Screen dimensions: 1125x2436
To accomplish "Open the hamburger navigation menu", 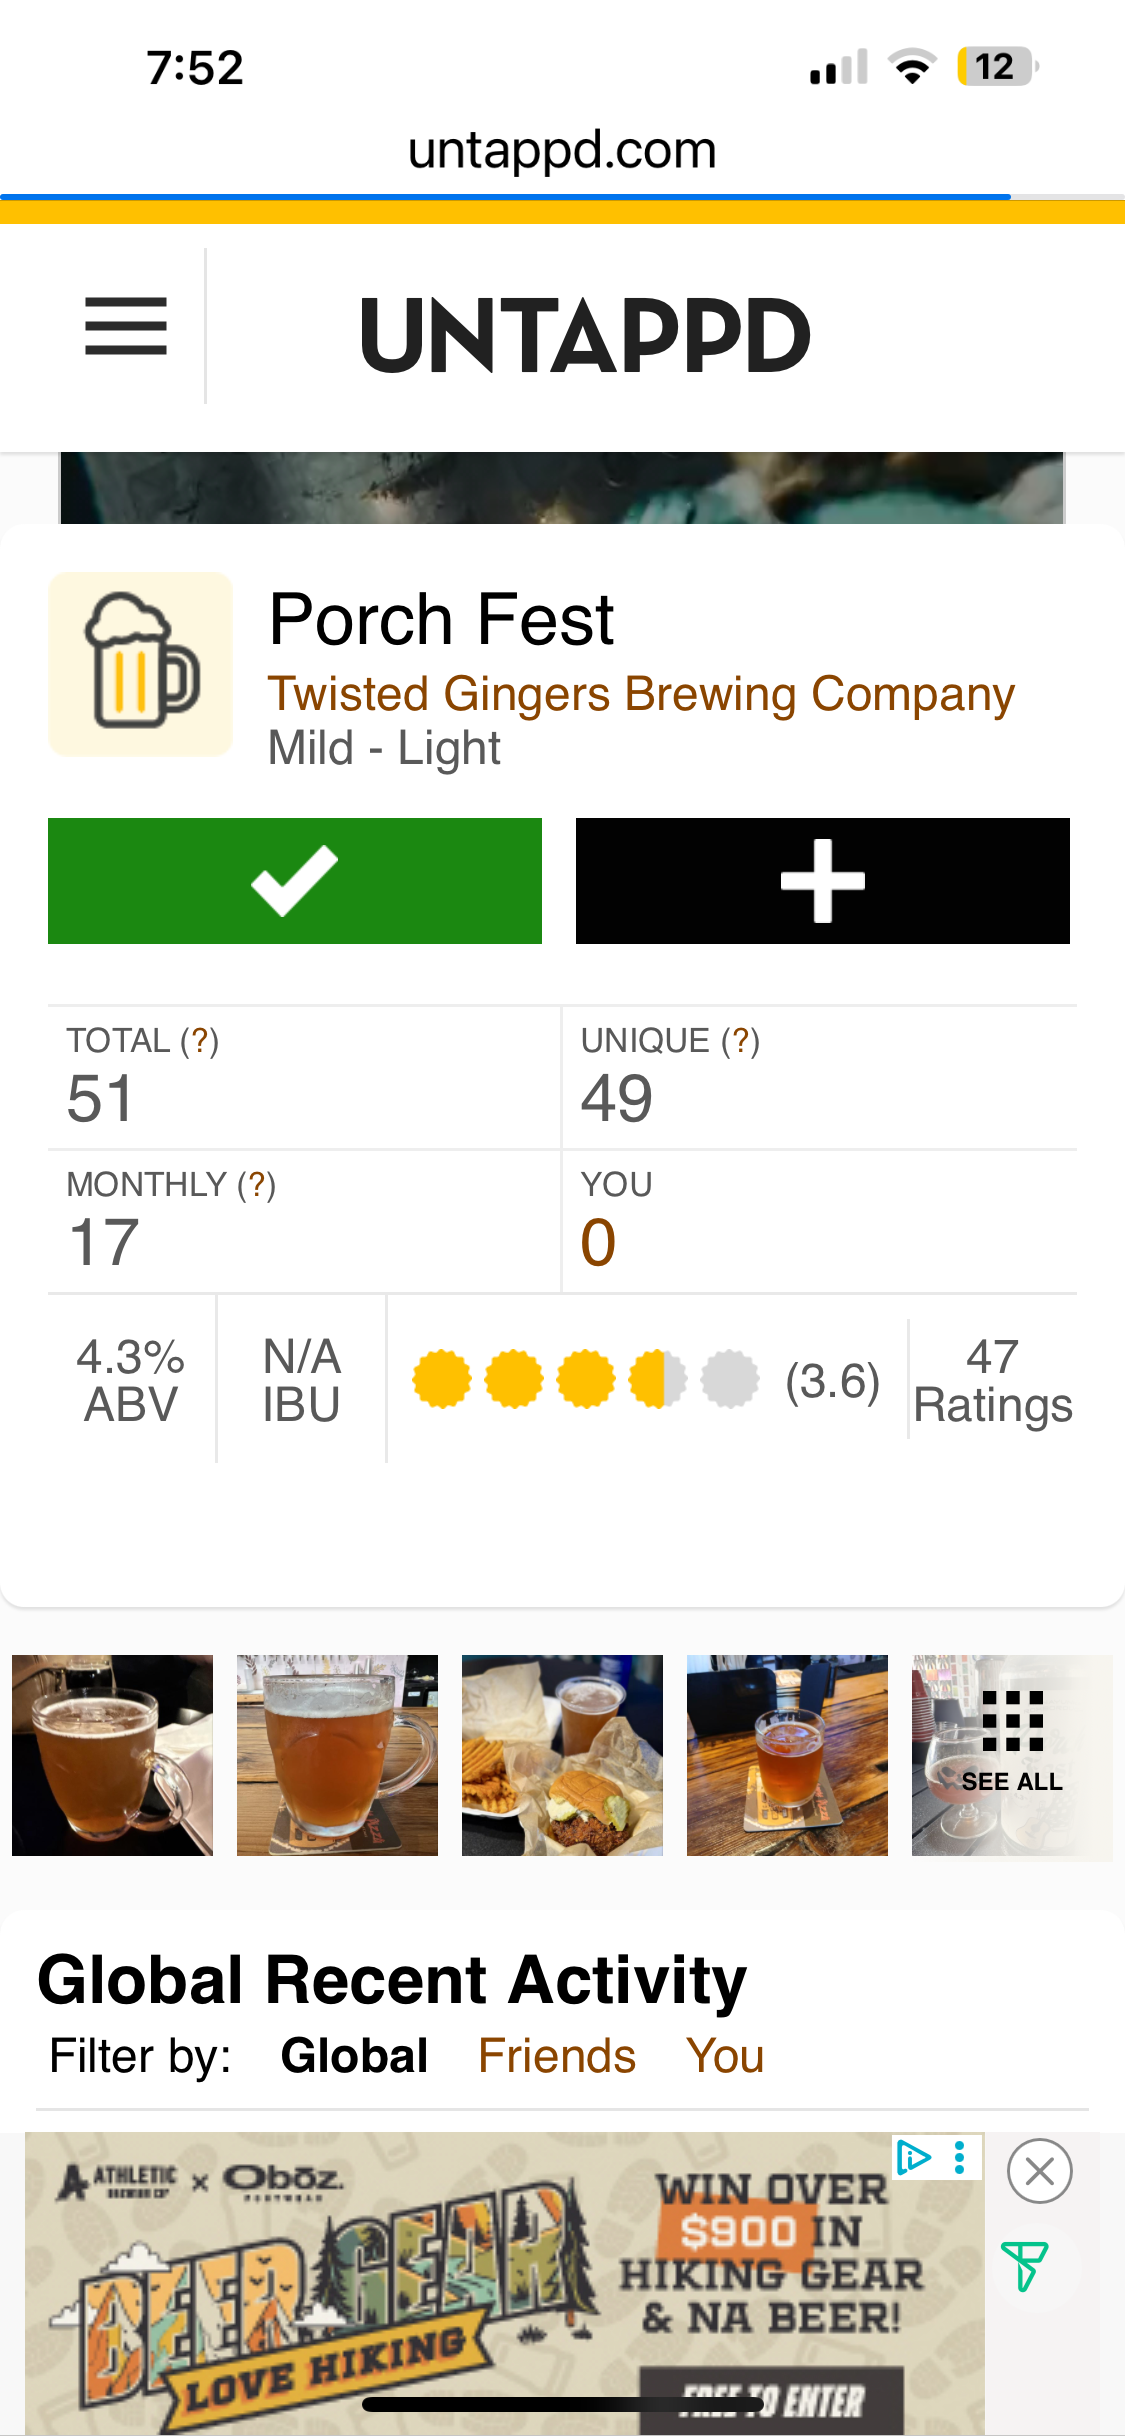I will (x=125, y=326).
